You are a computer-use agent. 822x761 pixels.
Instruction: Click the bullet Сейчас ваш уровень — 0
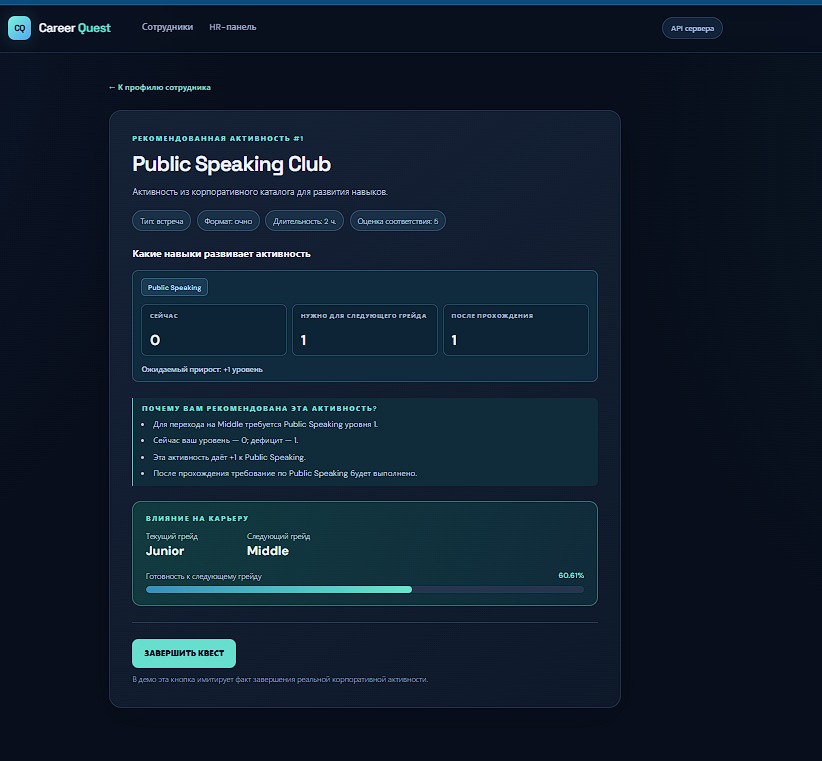pyautogui.click(x=225, y=440)
